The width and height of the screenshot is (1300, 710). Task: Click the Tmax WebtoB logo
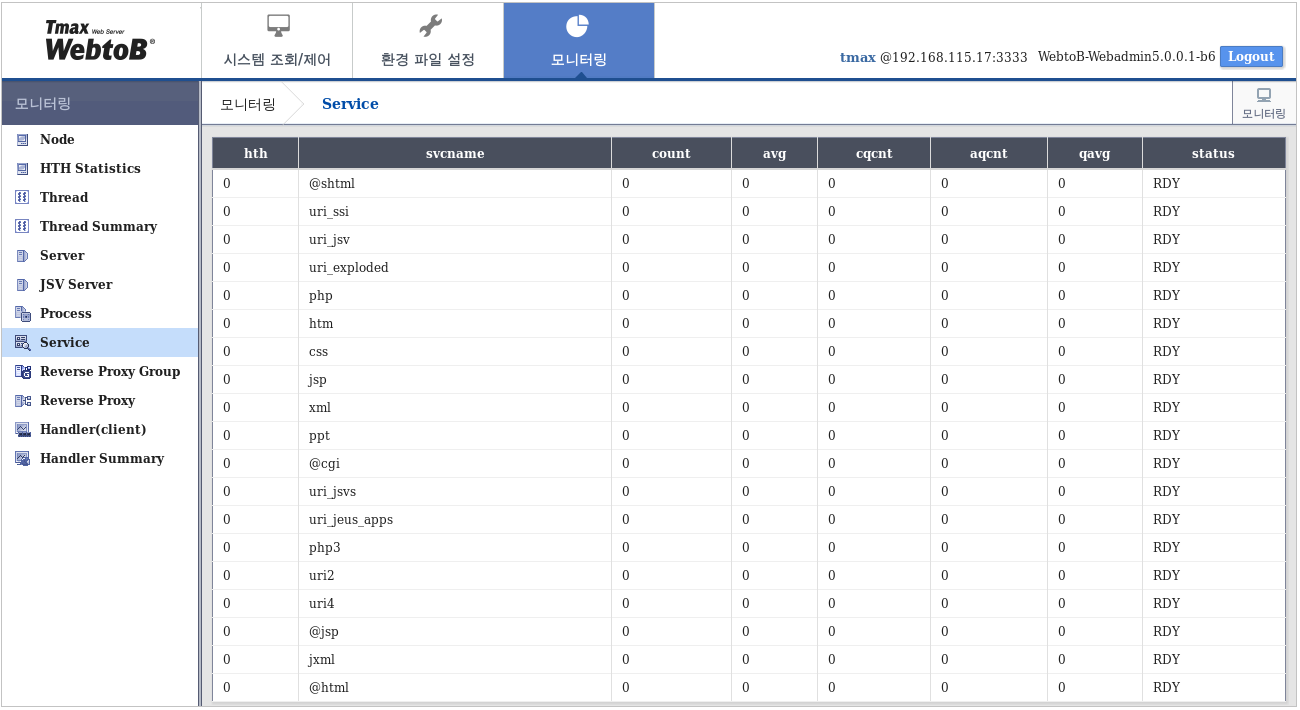pyautogui.click(x=100, y=40)
